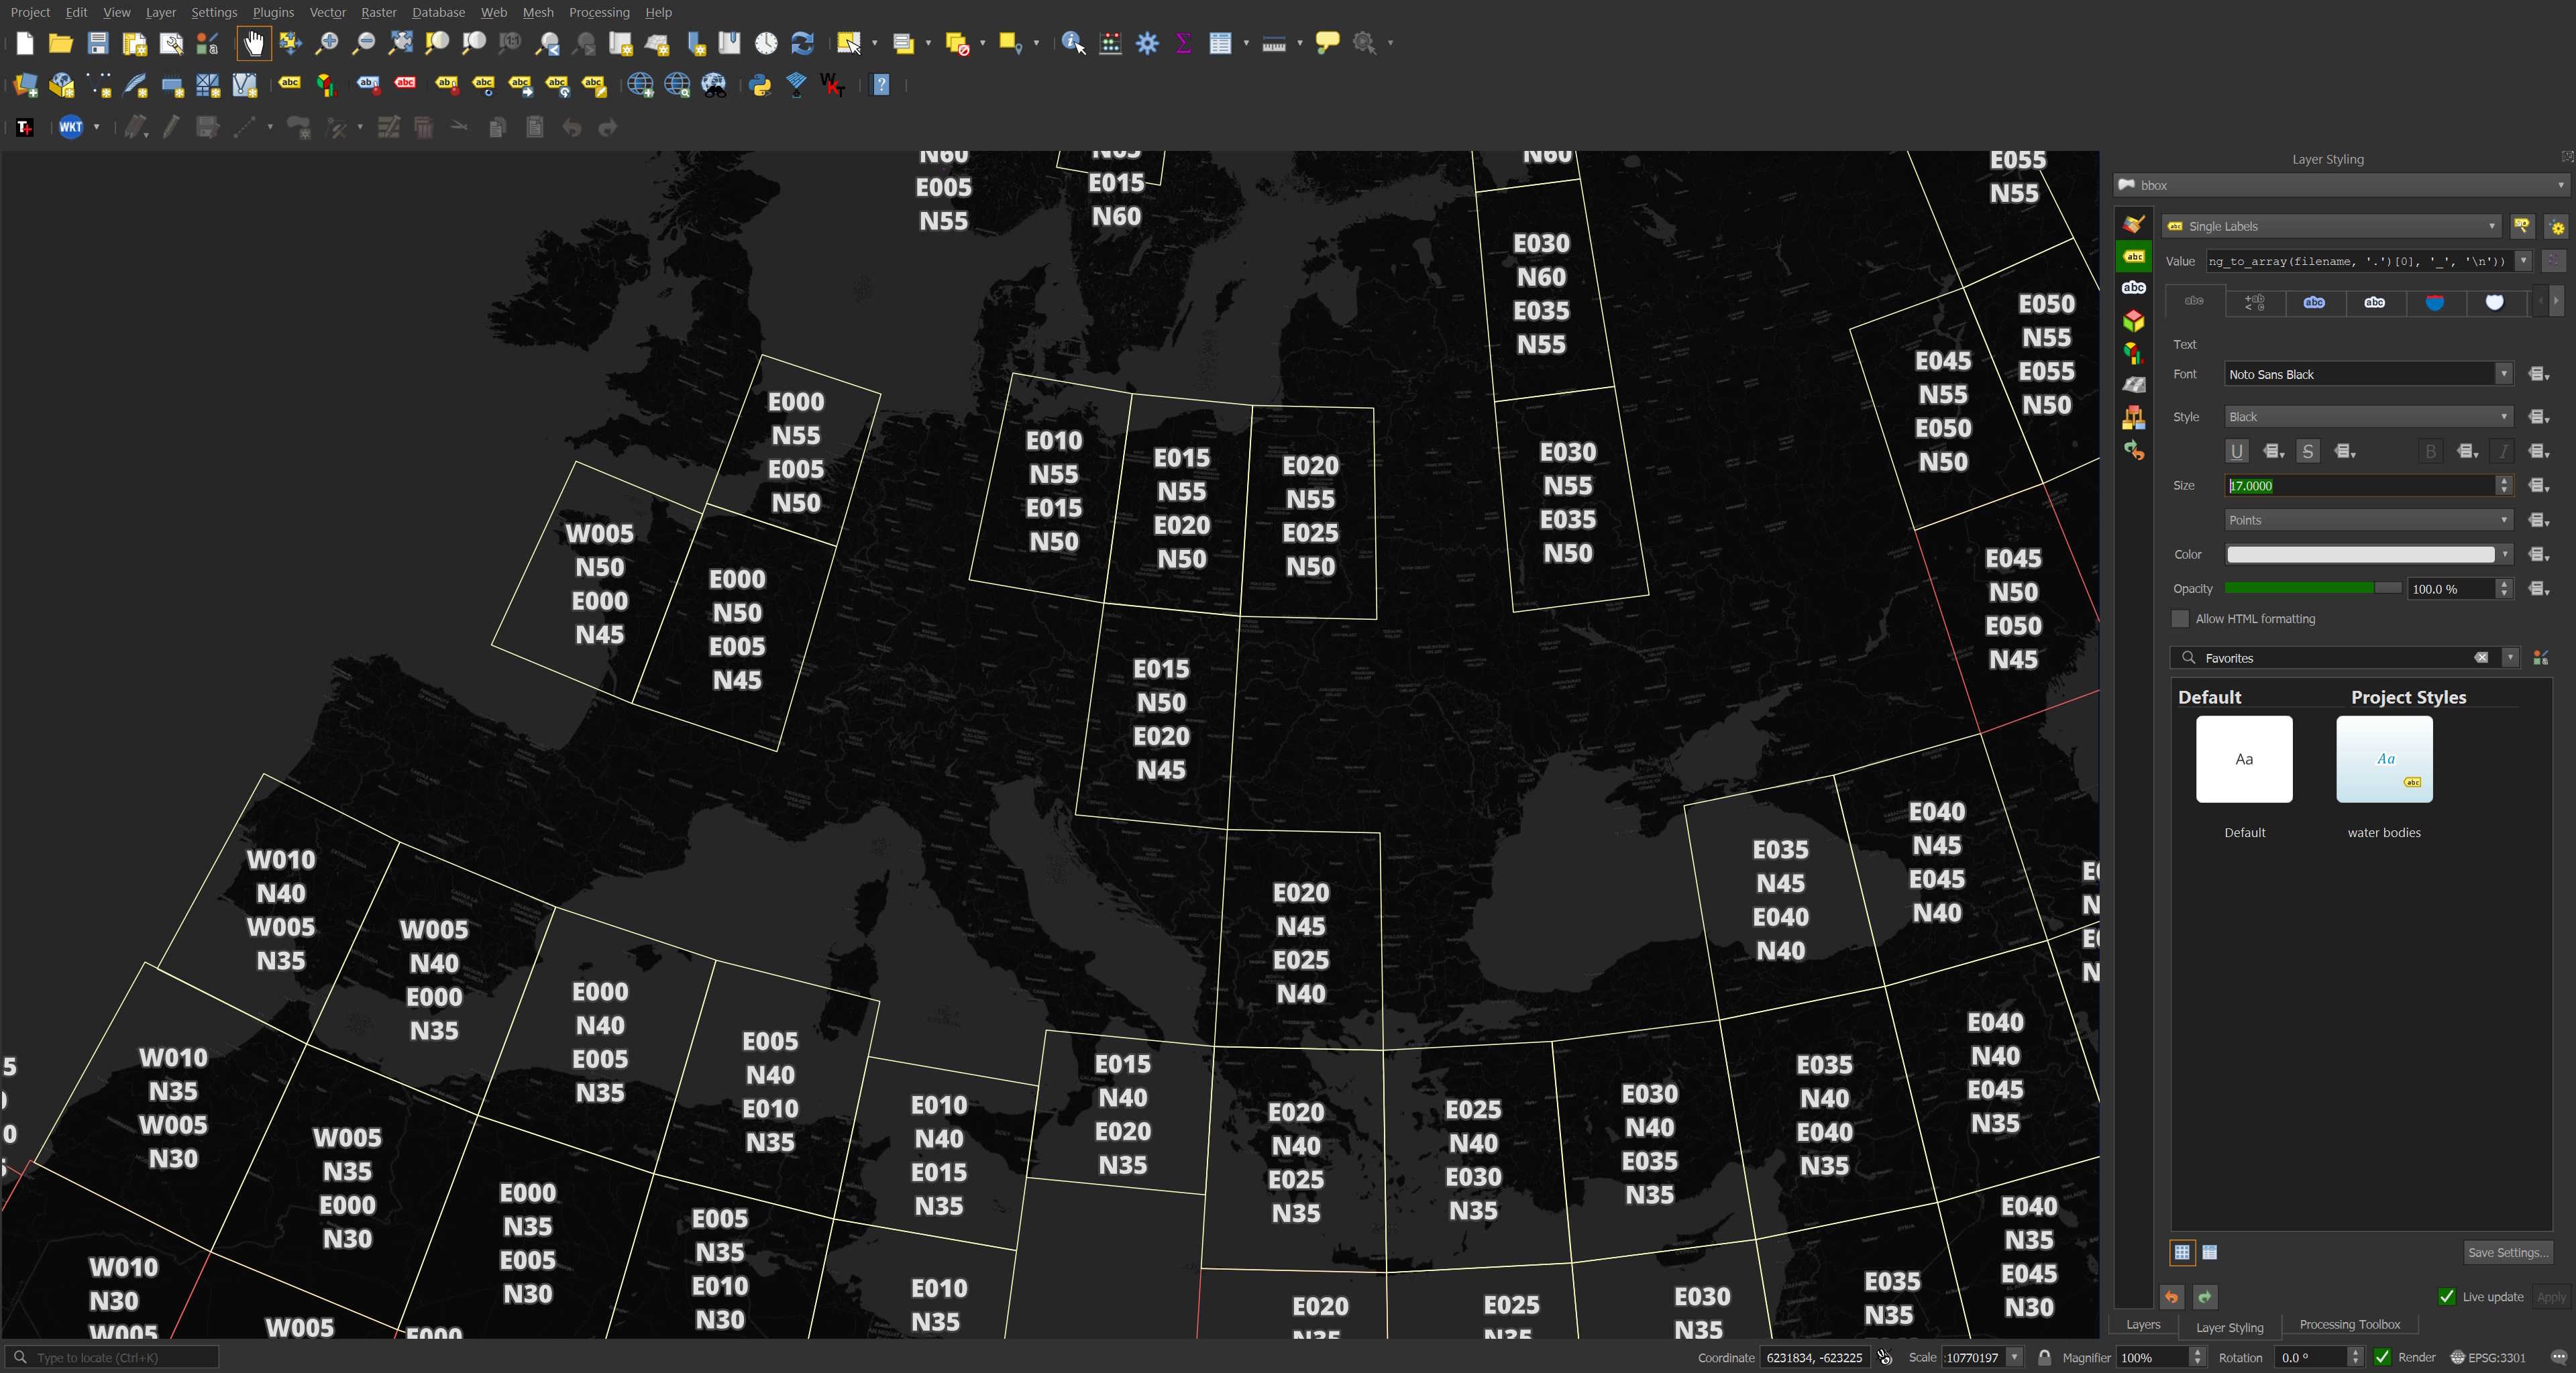2576x1373 pixels.
Task: Click the EPSG:3301 CRS button
Action: [x=2488, y=1357]
